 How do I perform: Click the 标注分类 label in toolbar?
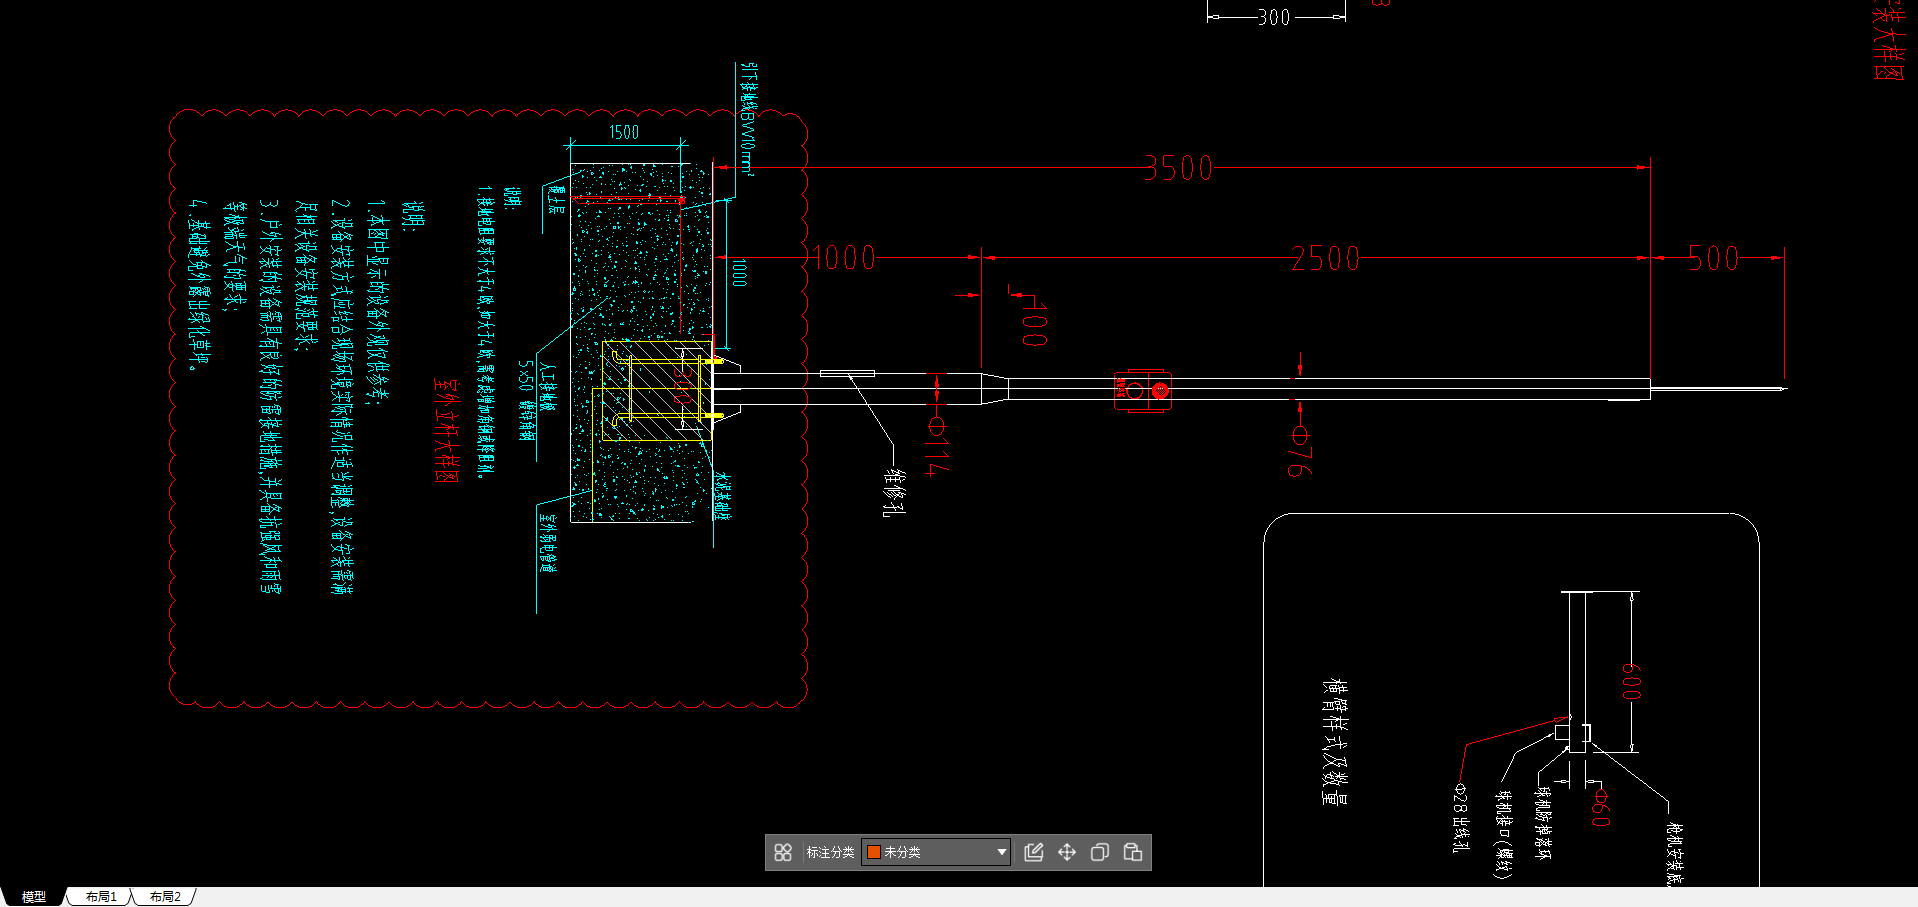coord(830,852)
